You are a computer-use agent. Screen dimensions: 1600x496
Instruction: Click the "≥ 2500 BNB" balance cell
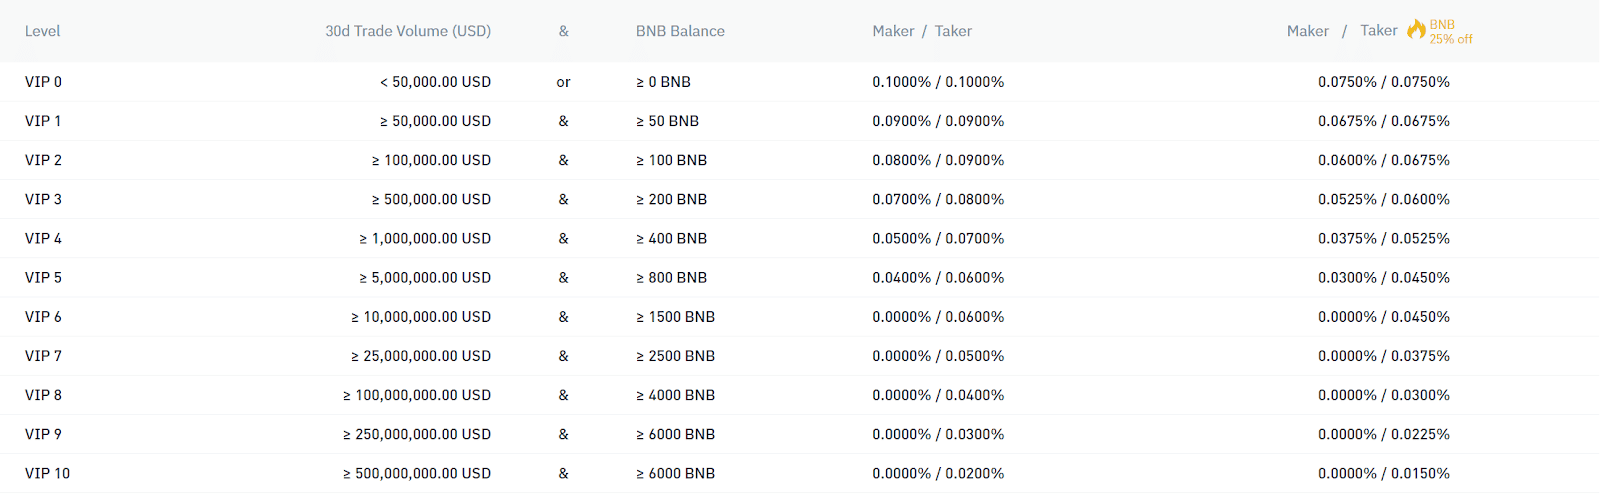click(x=675, y=355)
